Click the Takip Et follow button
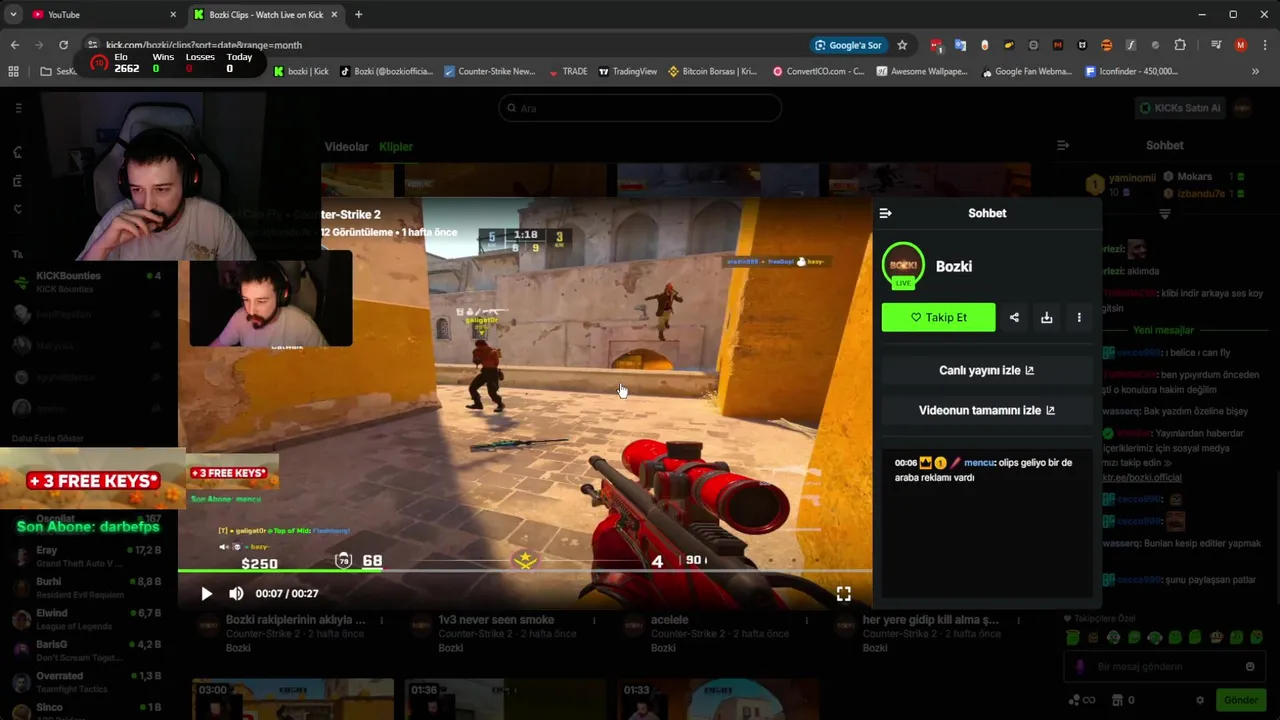The image size is (1280, 720). (x=938, y=317)
